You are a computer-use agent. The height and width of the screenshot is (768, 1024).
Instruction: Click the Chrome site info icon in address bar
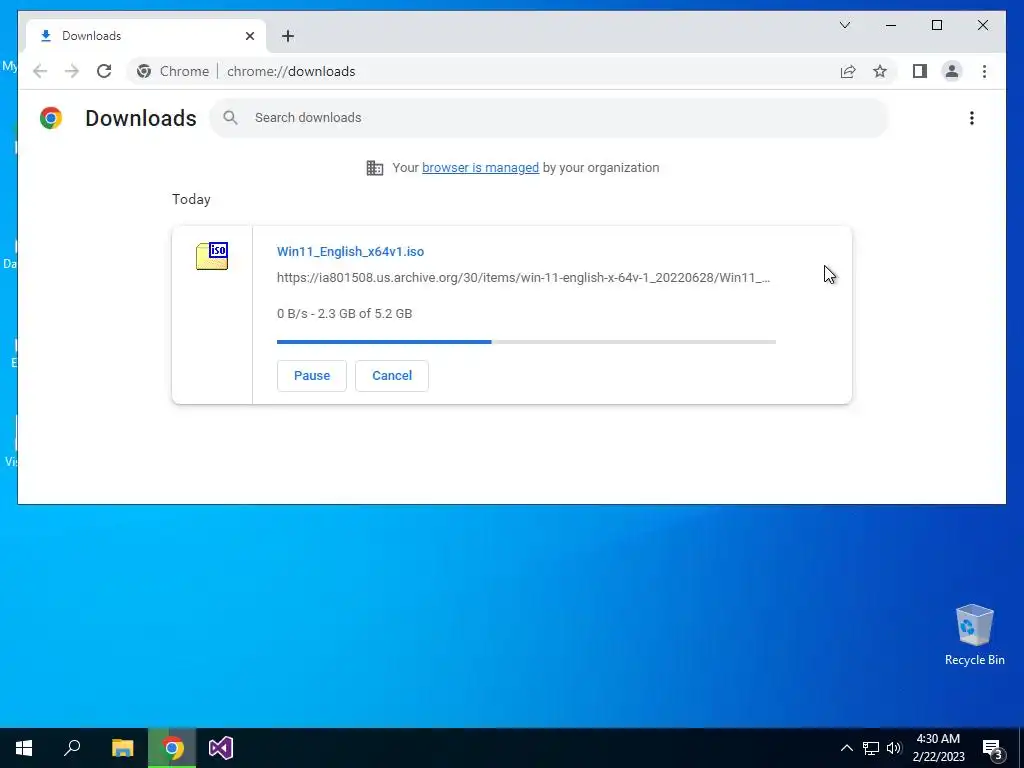(x=144, y=71)
